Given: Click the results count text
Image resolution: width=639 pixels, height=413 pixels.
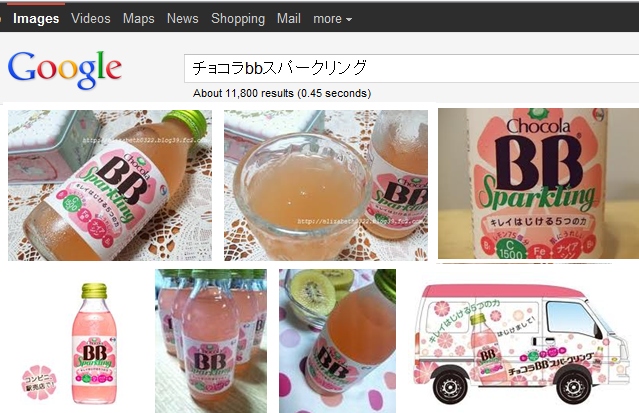Looking at the screenshot, I should coord(282,93).
